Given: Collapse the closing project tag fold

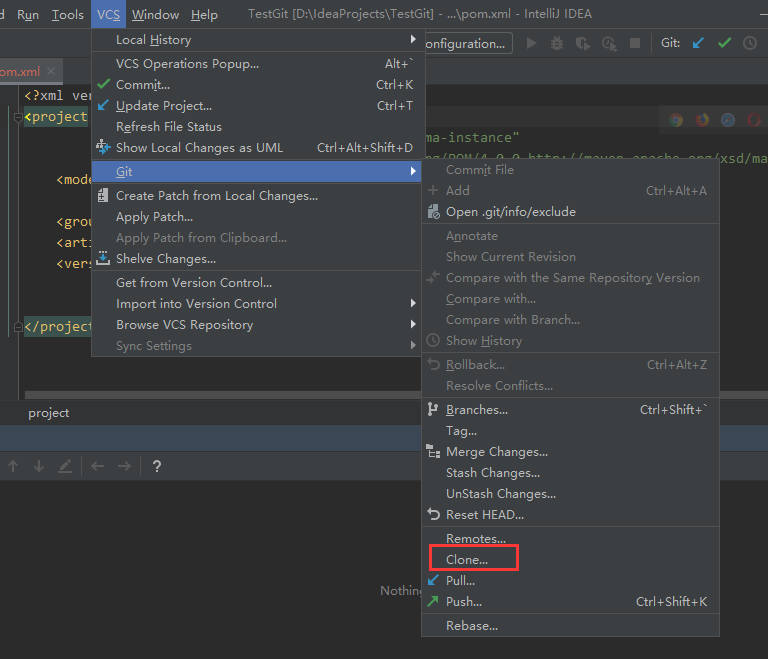Looking at the screenshot, I should coord(18,326).
